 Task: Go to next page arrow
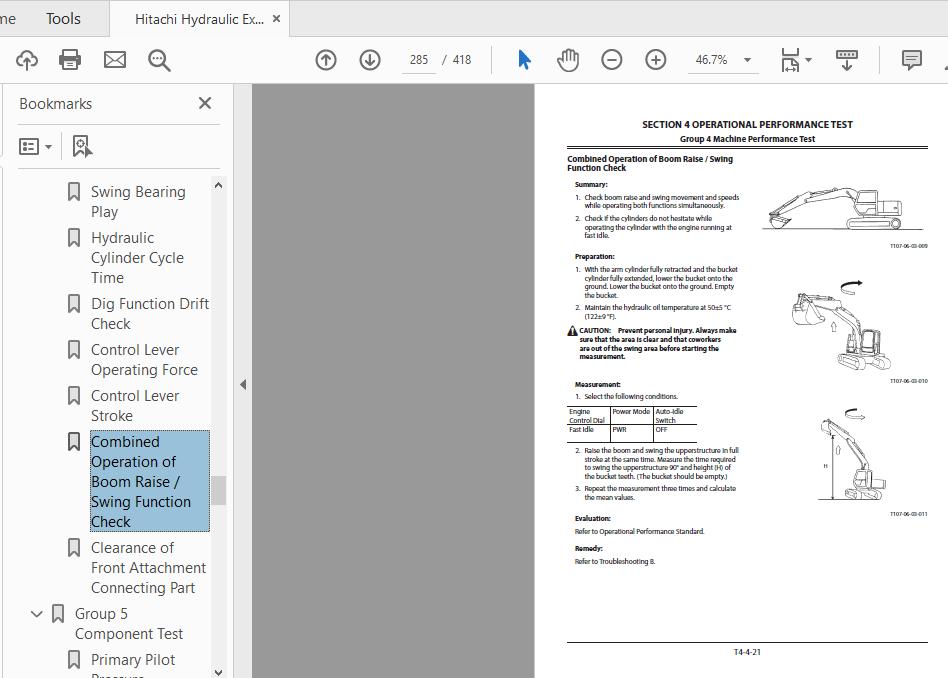(370, 60)
